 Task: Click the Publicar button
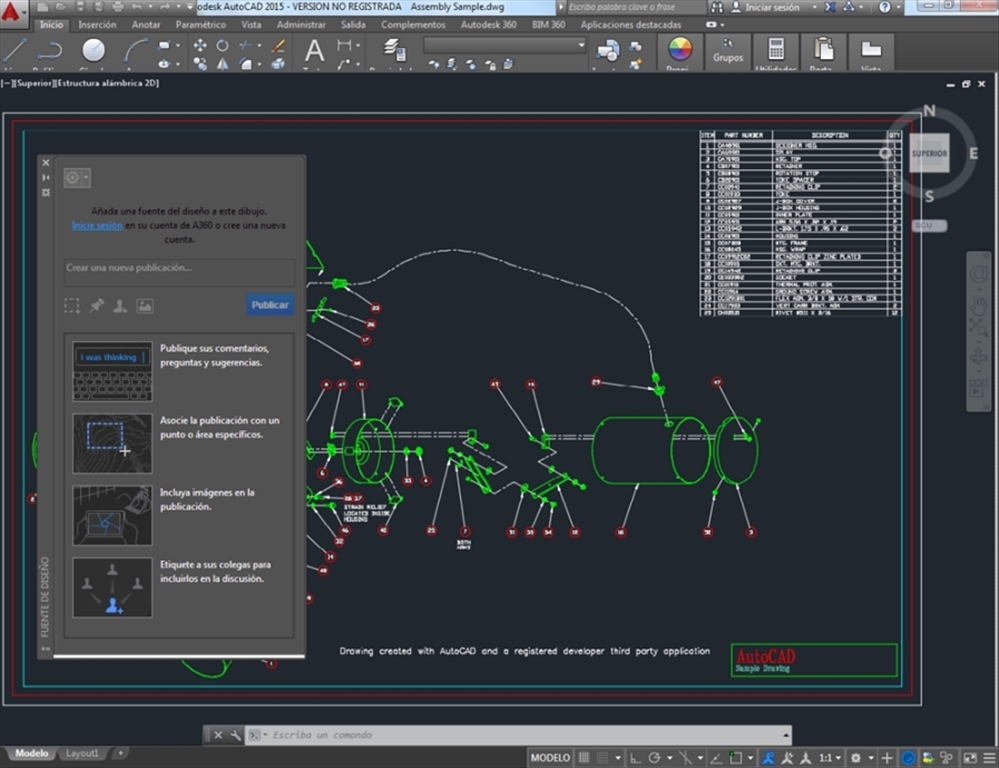point(270,305)
